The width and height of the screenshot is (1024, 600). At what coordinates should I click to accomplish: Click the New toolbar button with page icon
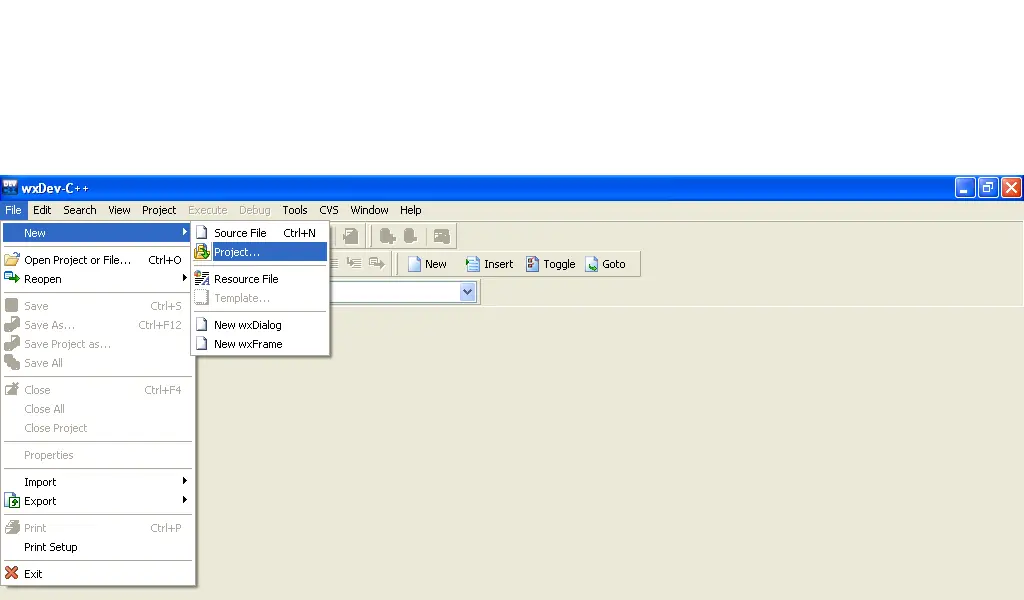427,264
